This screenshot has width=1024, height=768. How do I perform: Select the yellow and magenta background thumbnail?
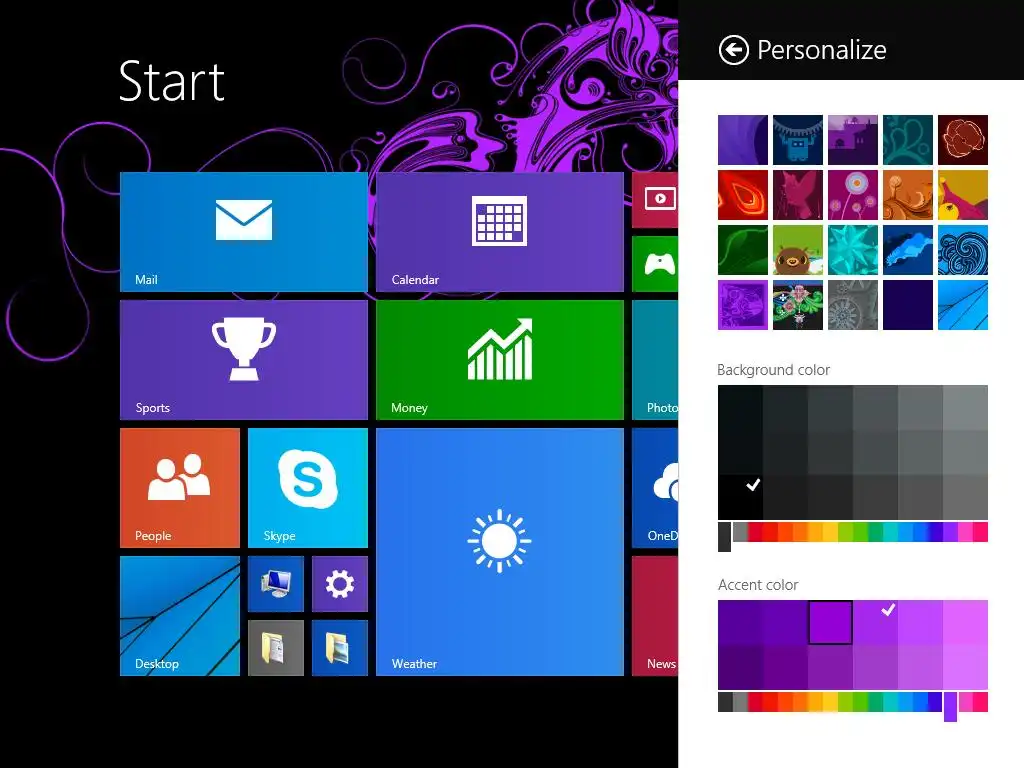pos(963,195)
